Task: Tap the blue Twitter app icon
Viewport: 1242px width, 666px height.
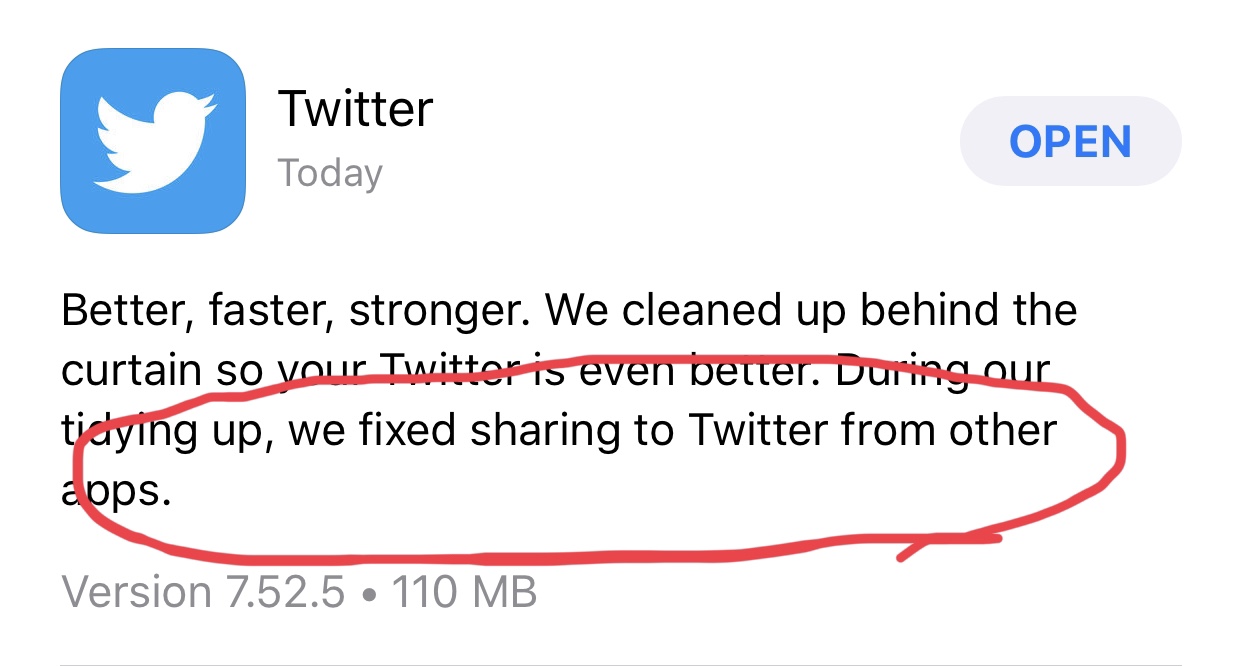Action: point(153,141)
